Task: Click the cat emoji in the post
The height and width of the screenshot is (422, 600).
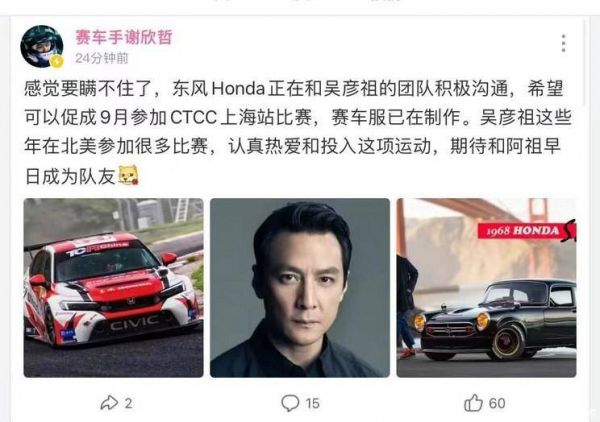Action: click(x=128, y=175)
